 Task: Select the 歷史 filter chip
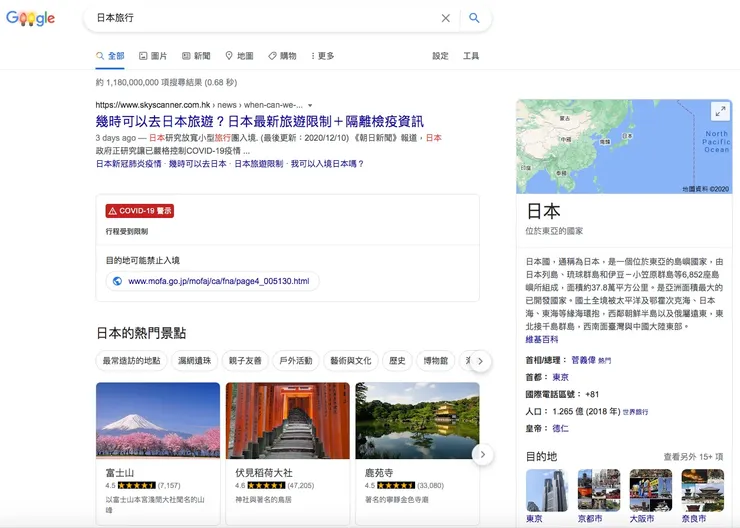point(397,361)
